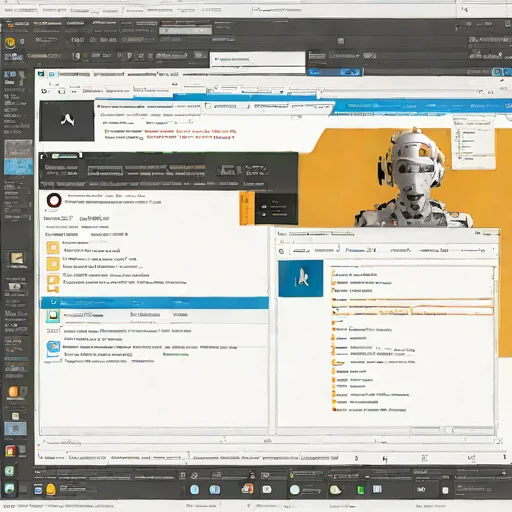The height and width of the screenshot is (512, 512).
Task: Click the horizontal scrollbar under the left panel
Action: point(154,431)
